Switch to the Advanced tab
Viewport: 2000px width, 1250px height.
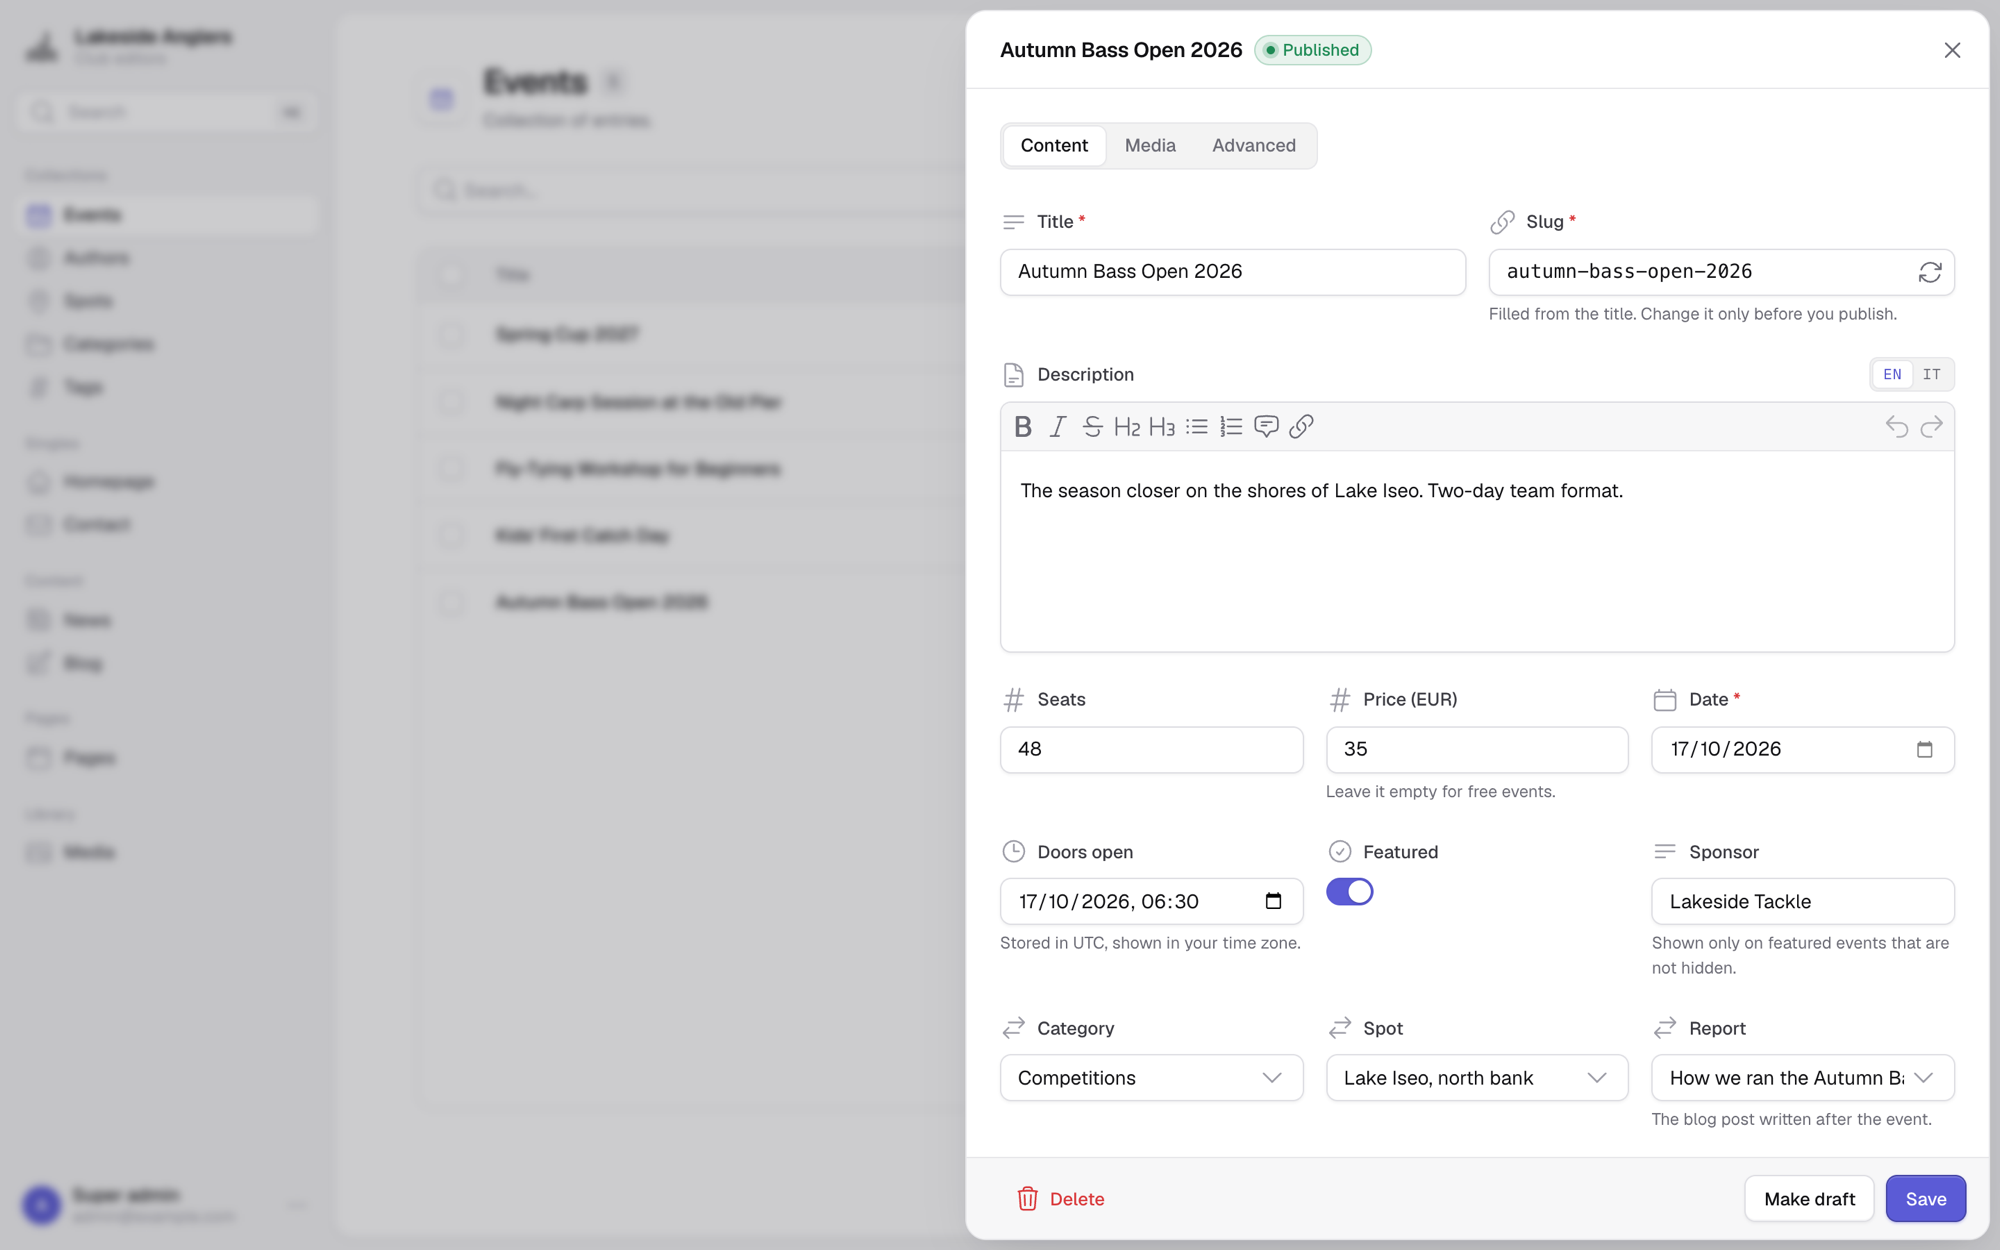(x=1254, y=146)
